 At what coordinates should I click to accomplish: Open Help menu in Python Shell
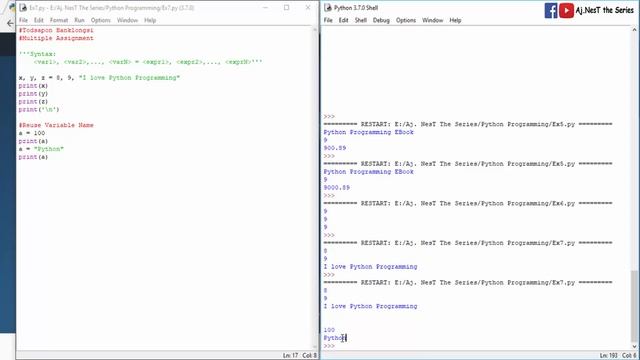(455, 20)
